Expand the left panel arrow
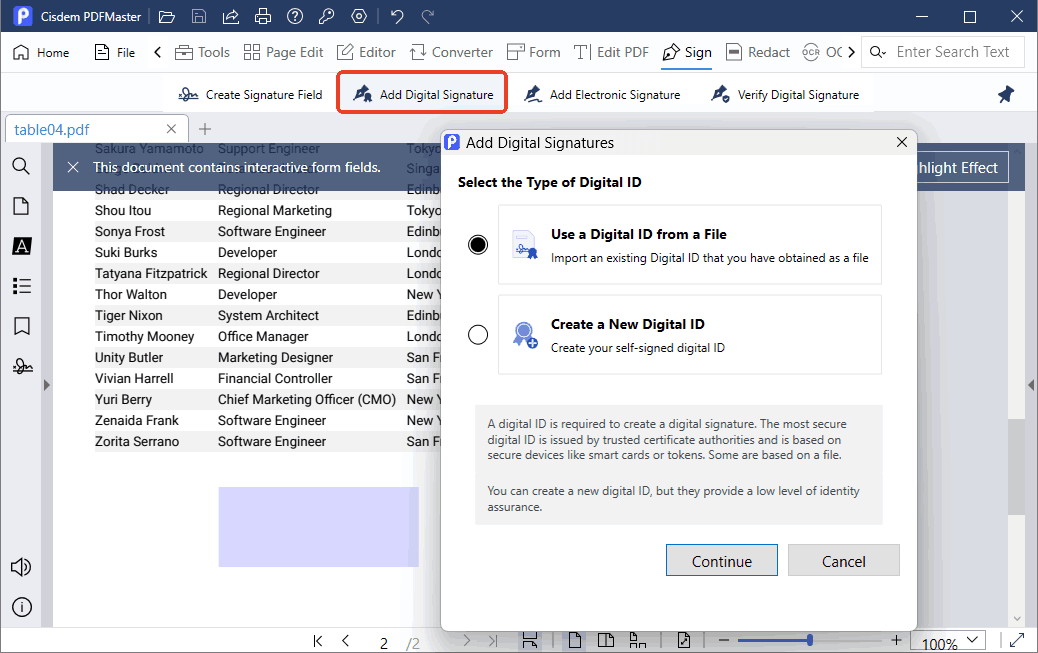Screen dimensions: 1038x653 (46, 385)
